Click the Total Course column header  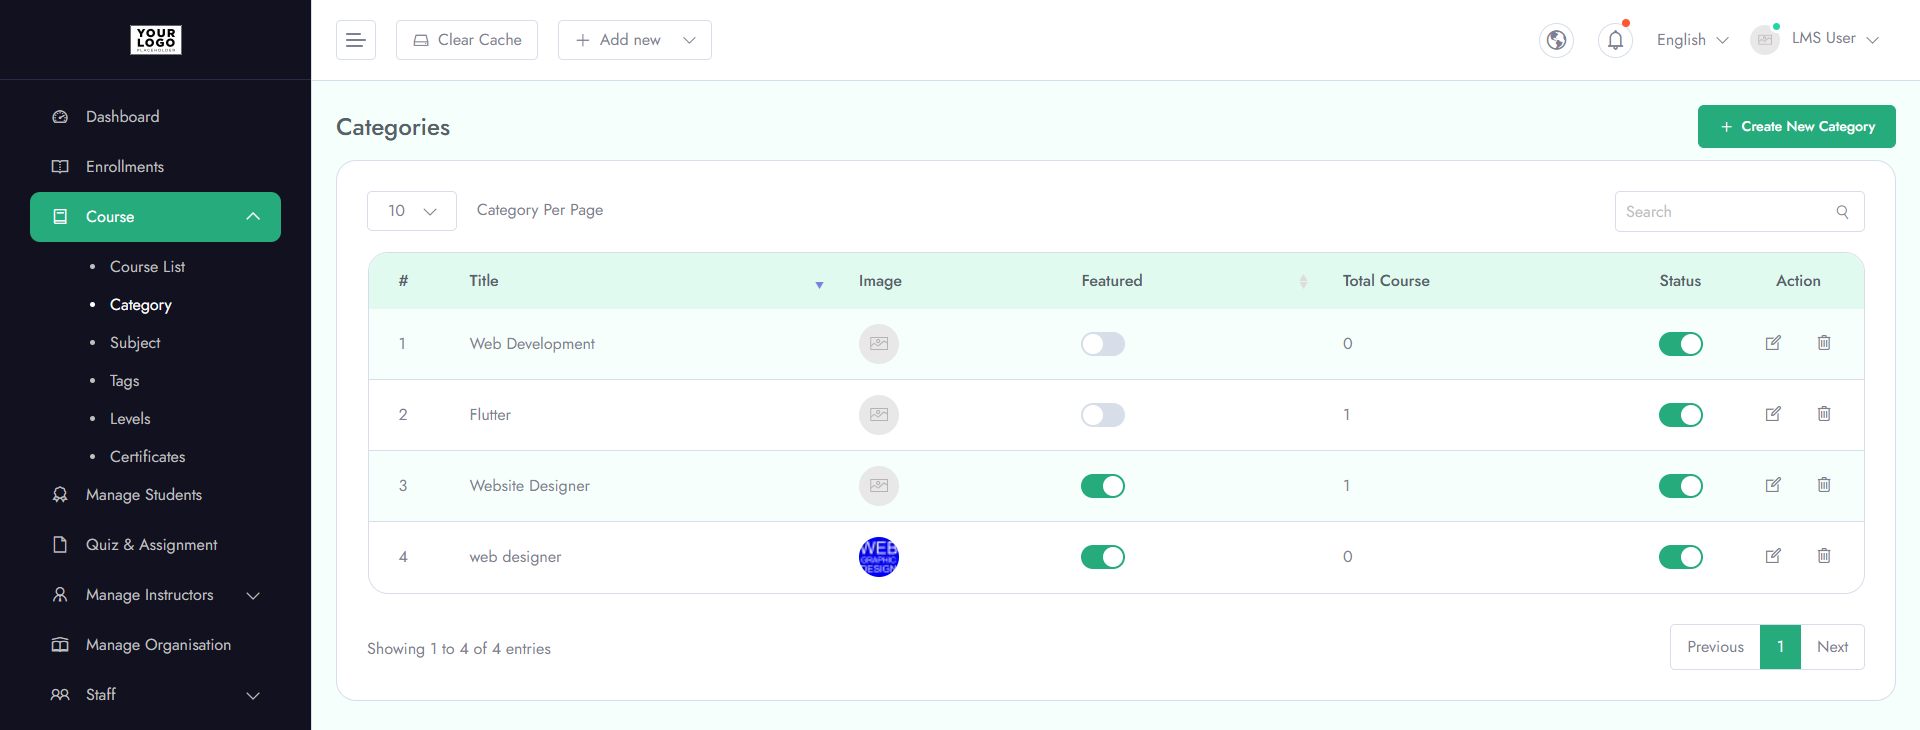(1386, 281)
